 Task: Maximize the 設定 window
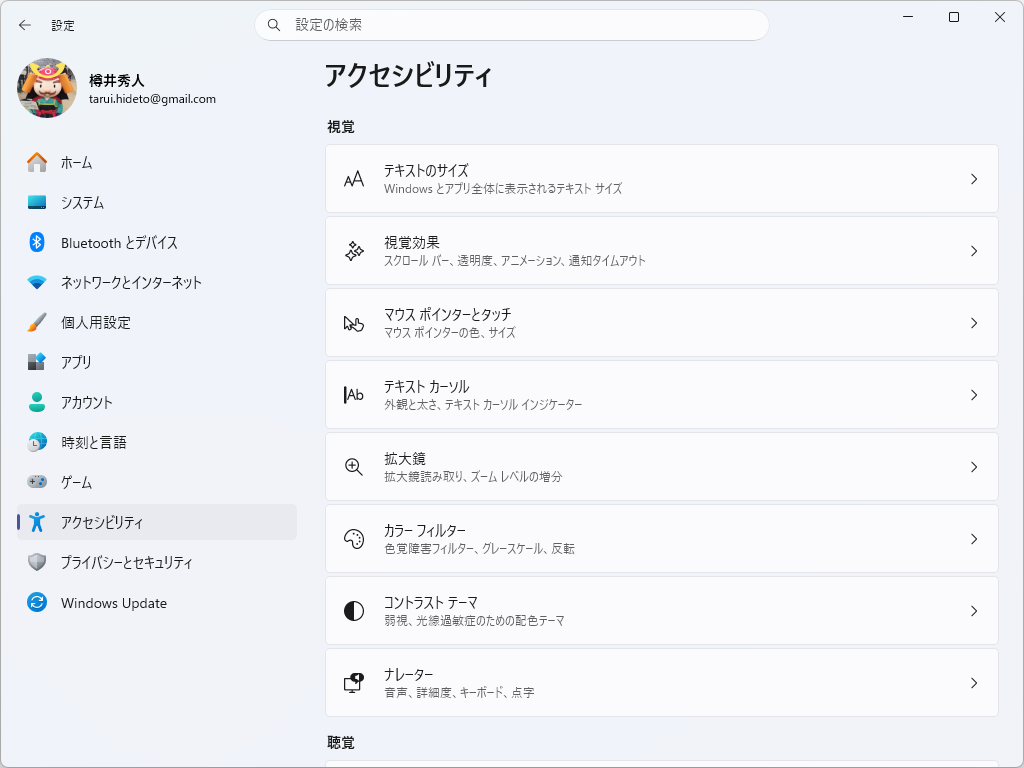pyautogui.click(x=953, y=17)
